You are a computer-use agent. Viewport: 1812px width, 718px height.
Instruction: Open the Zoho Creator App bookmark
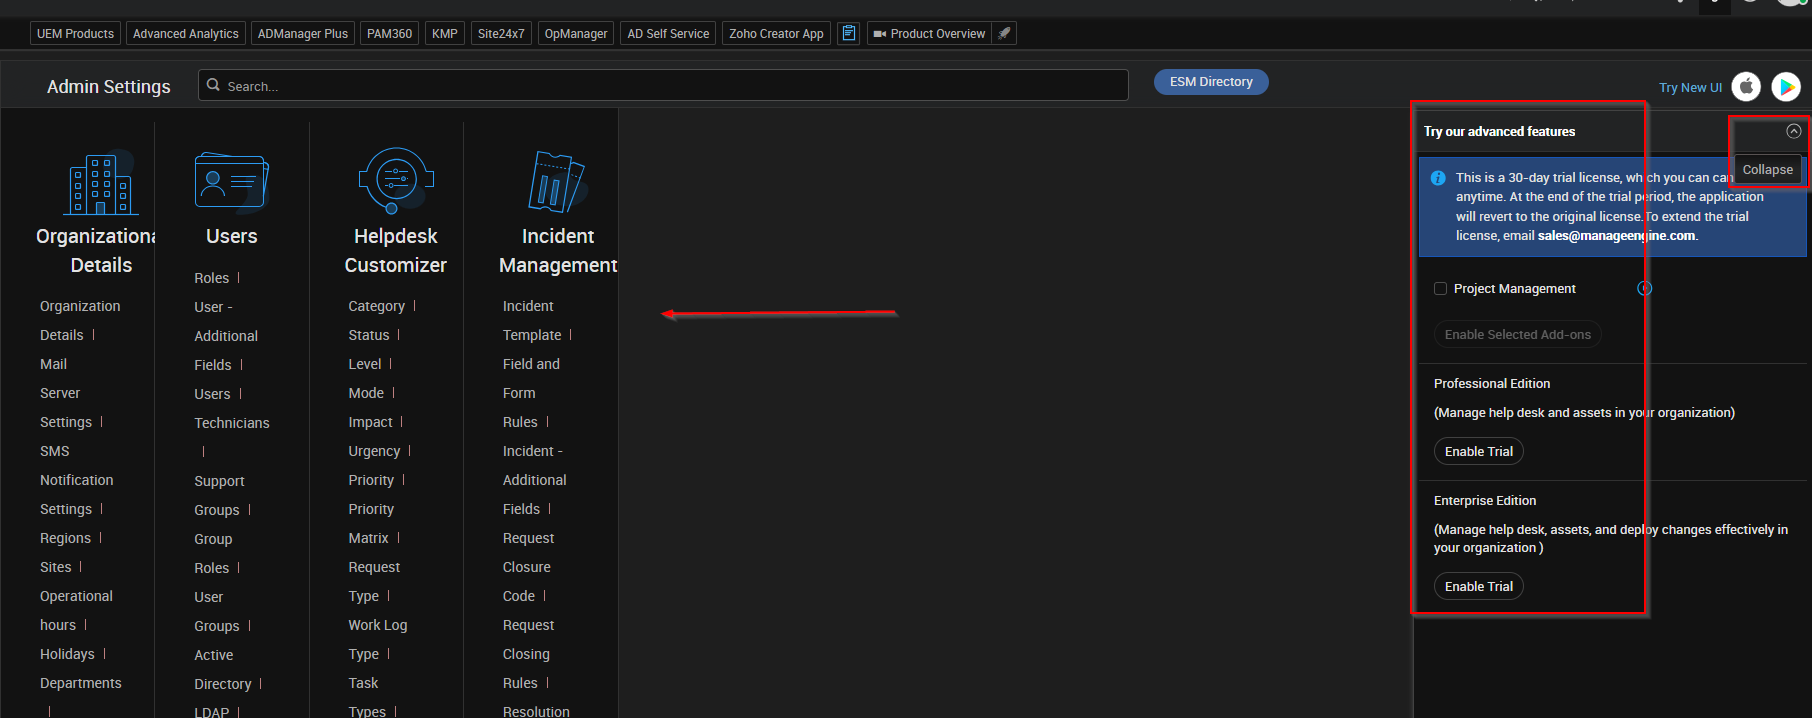776,33
